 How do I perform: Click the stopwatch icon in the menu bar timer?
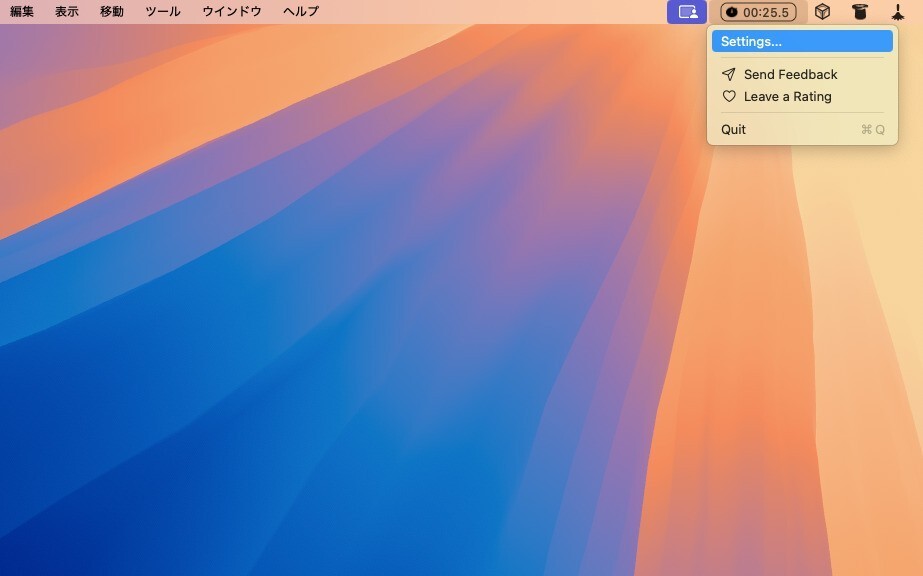[732, 12]
